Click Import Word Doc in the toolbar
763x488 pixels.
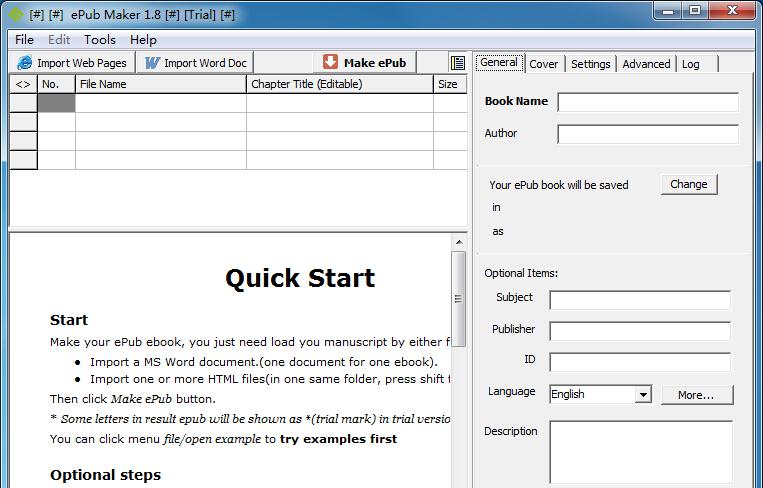[x=196, y=63]
